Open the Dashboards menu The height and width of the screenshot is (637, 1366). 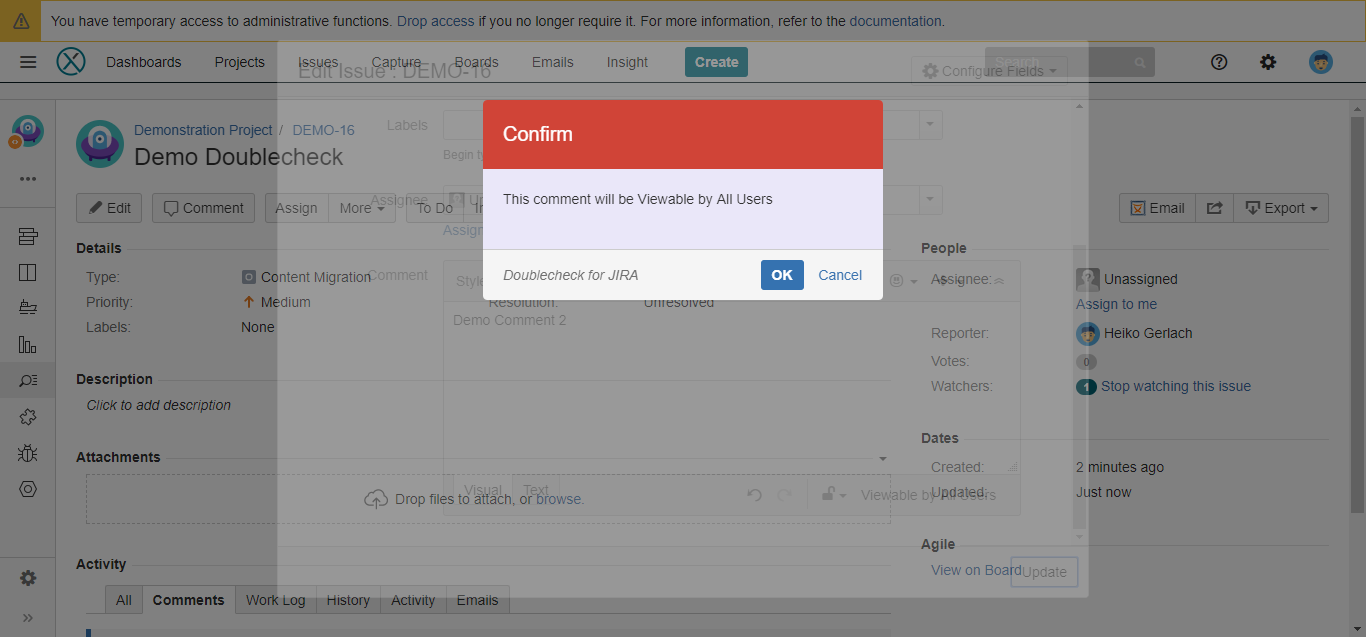(x=144, y=62)
